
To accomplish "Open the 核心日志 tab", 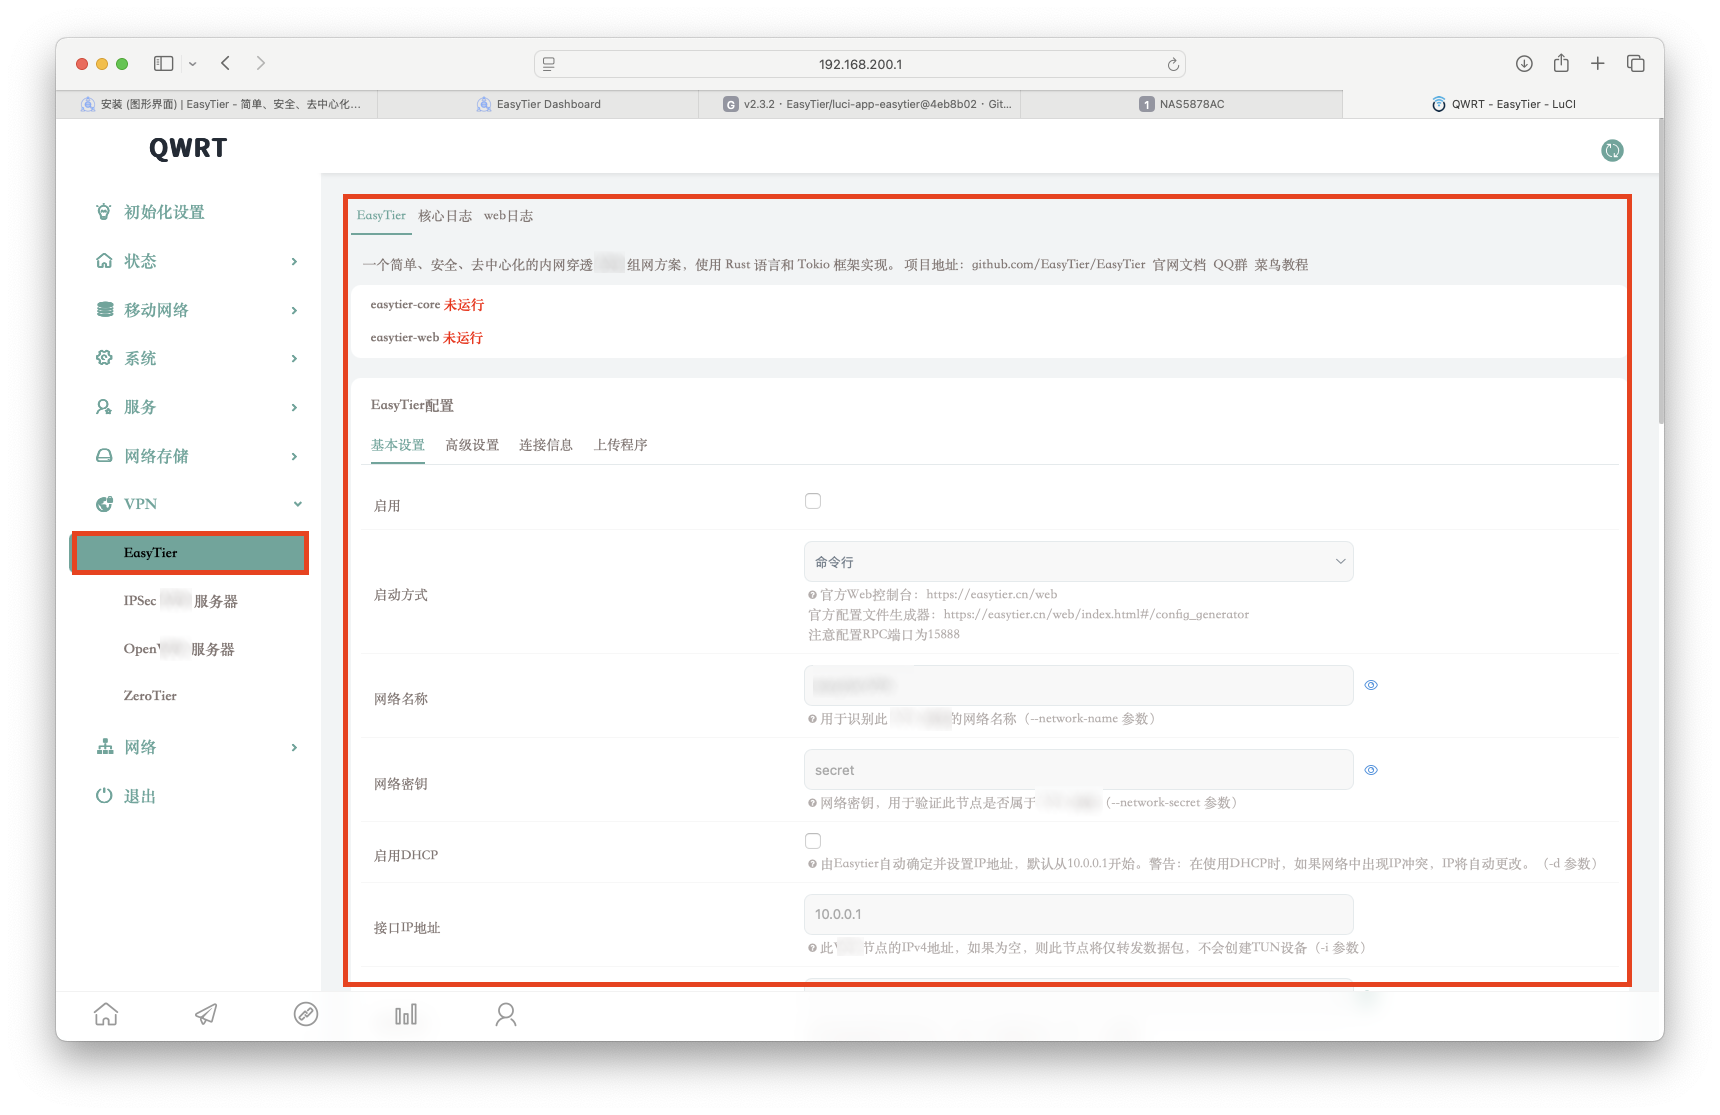I will [x=445, y=216].
